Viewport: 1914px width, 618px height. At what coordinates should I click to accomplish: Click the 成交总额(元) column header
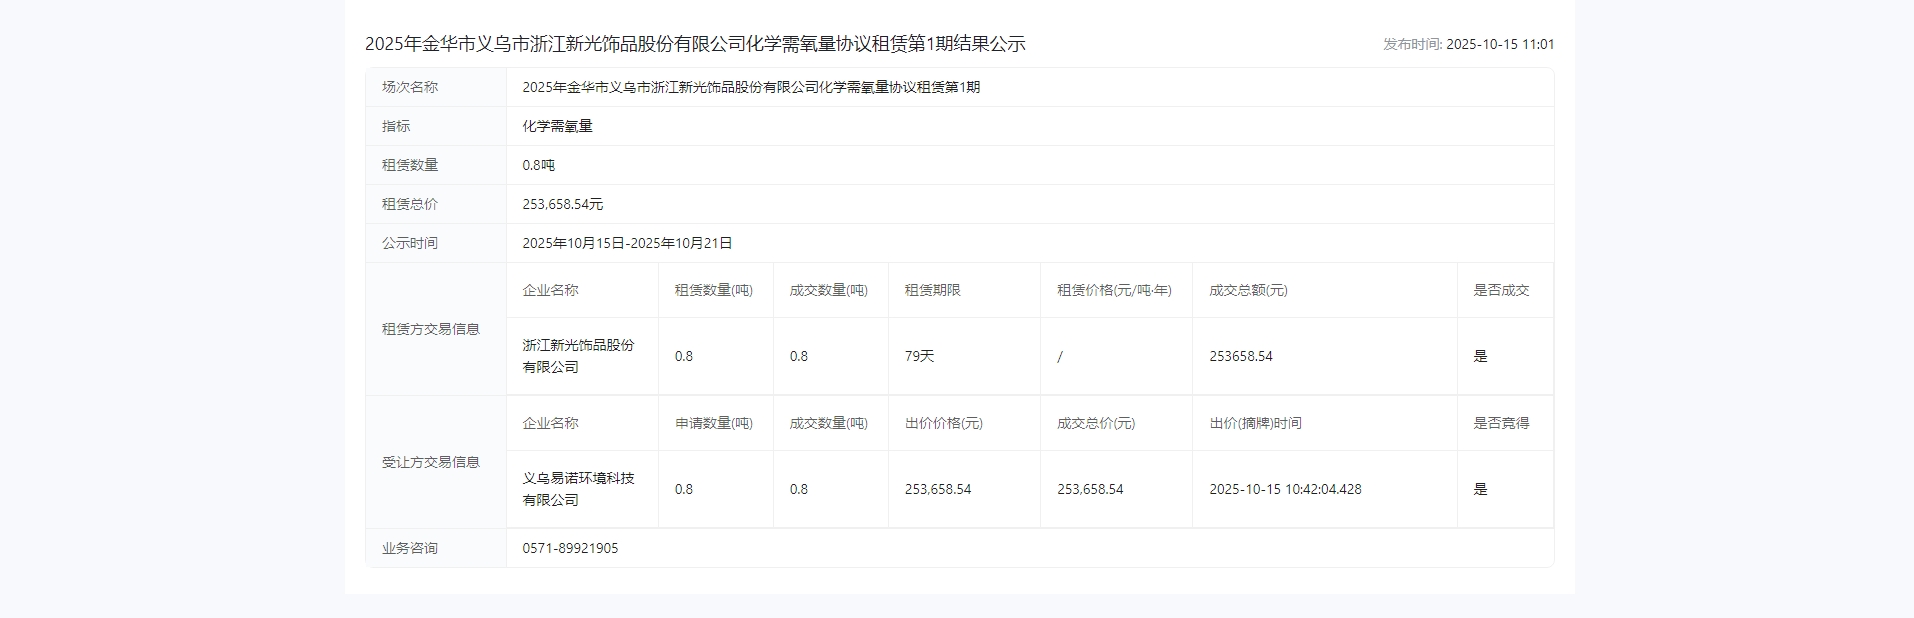coord(1248,290)
